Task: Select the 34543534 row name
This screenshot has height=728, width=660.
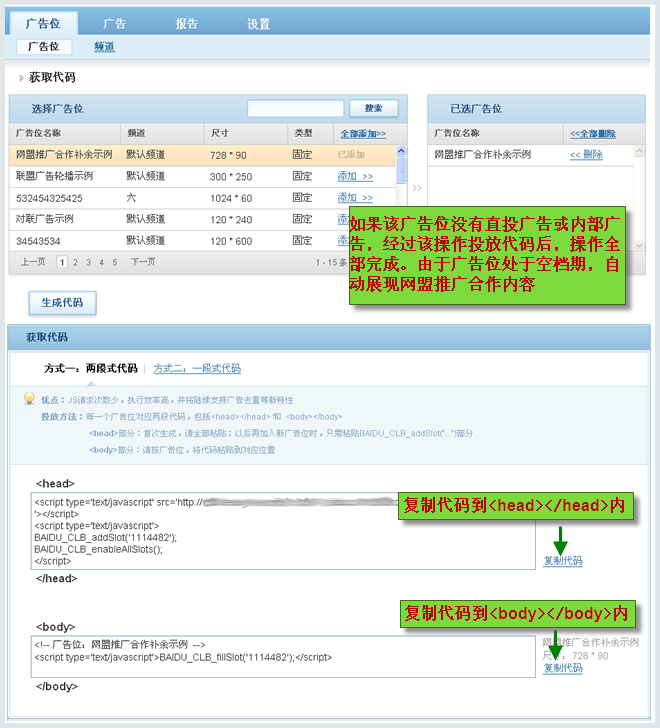Action: (x=38, y=241)
